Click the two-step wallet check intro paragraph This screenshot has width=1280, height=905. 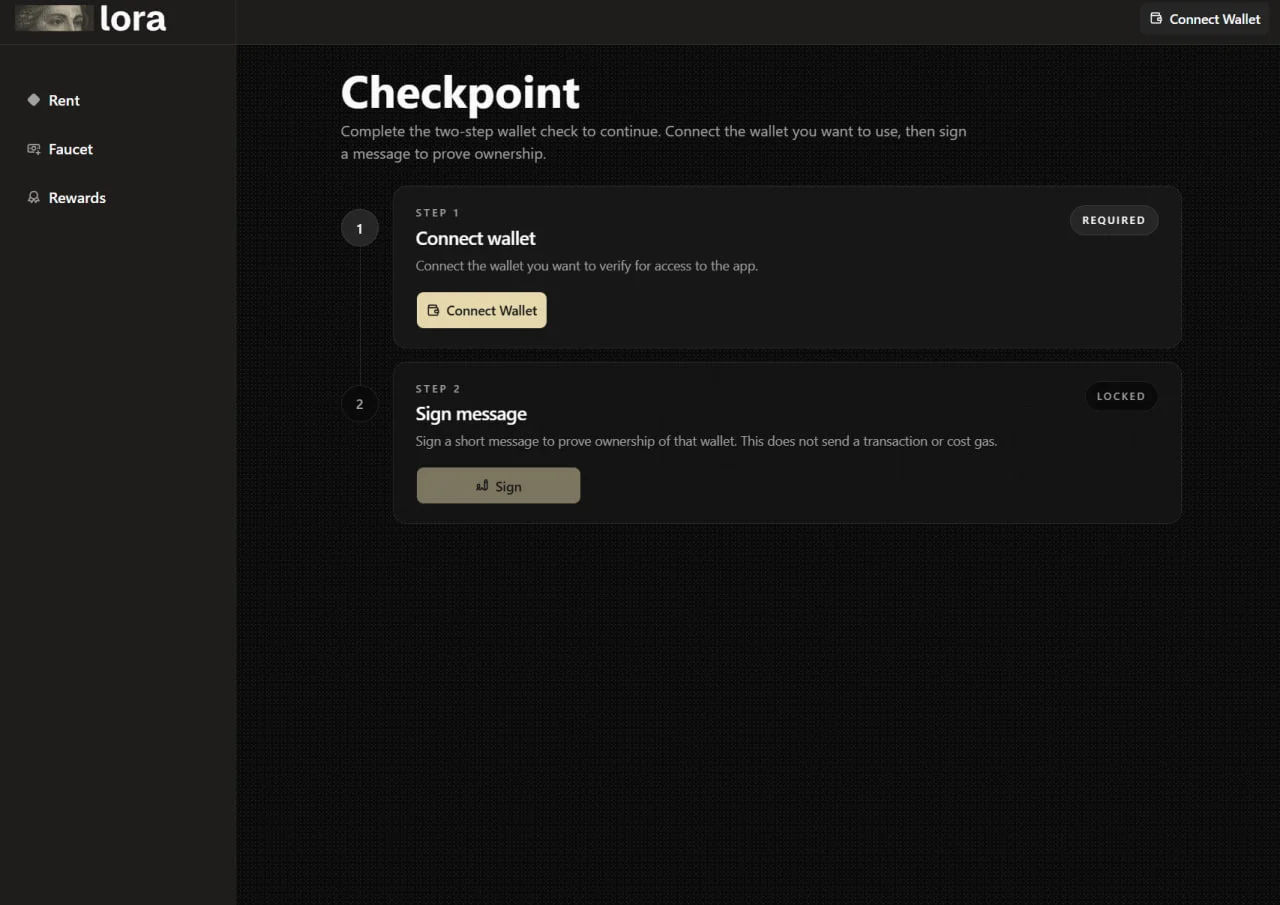pyautogui.click(x=654, y=143)
